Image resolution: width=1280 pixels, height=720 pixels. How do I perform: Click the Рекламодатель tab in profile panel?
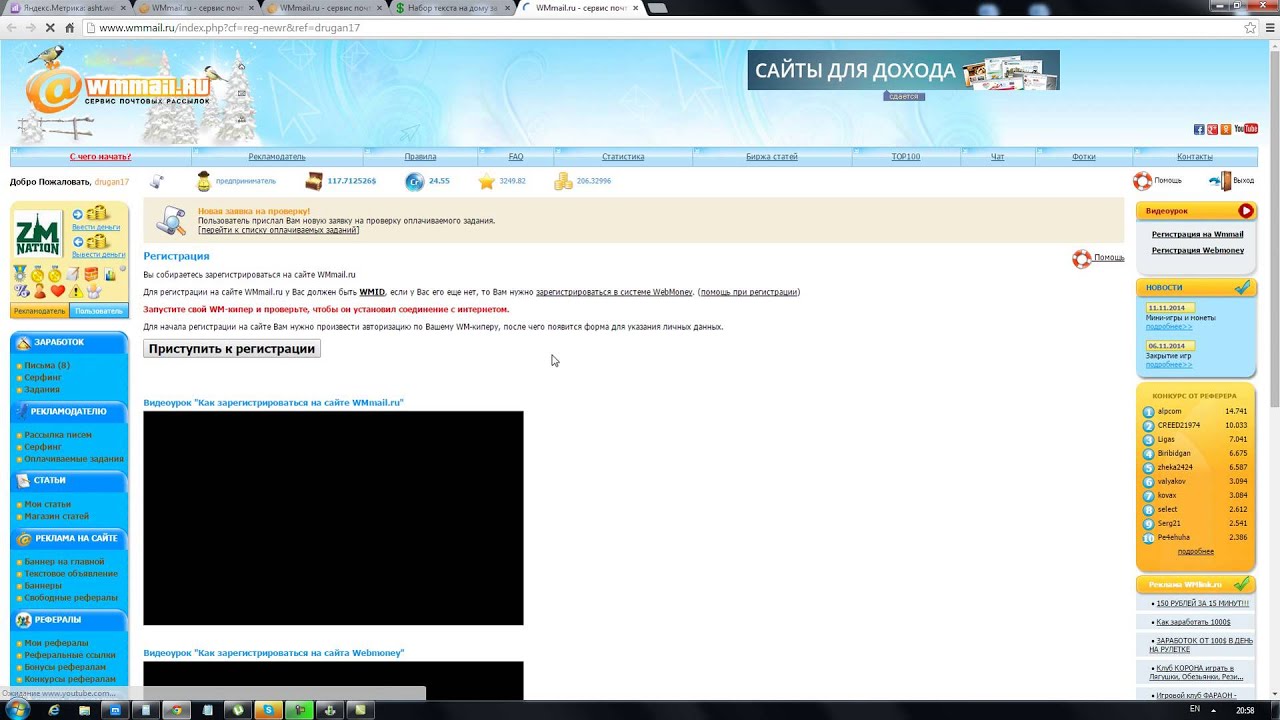tap(40, 311)
